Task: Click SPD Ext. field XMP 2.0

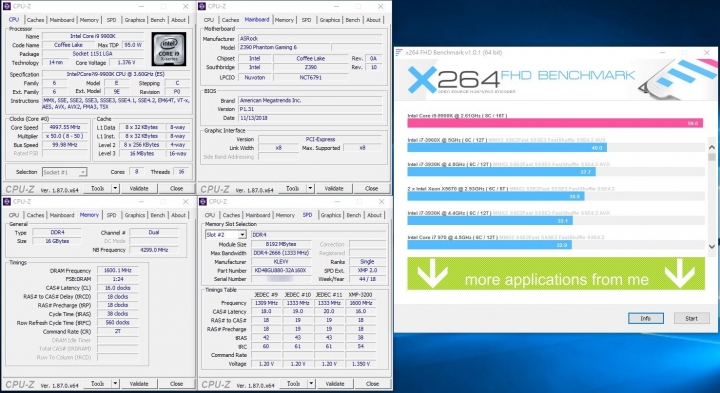Action: pyautogui.click(x=367, y=270)
